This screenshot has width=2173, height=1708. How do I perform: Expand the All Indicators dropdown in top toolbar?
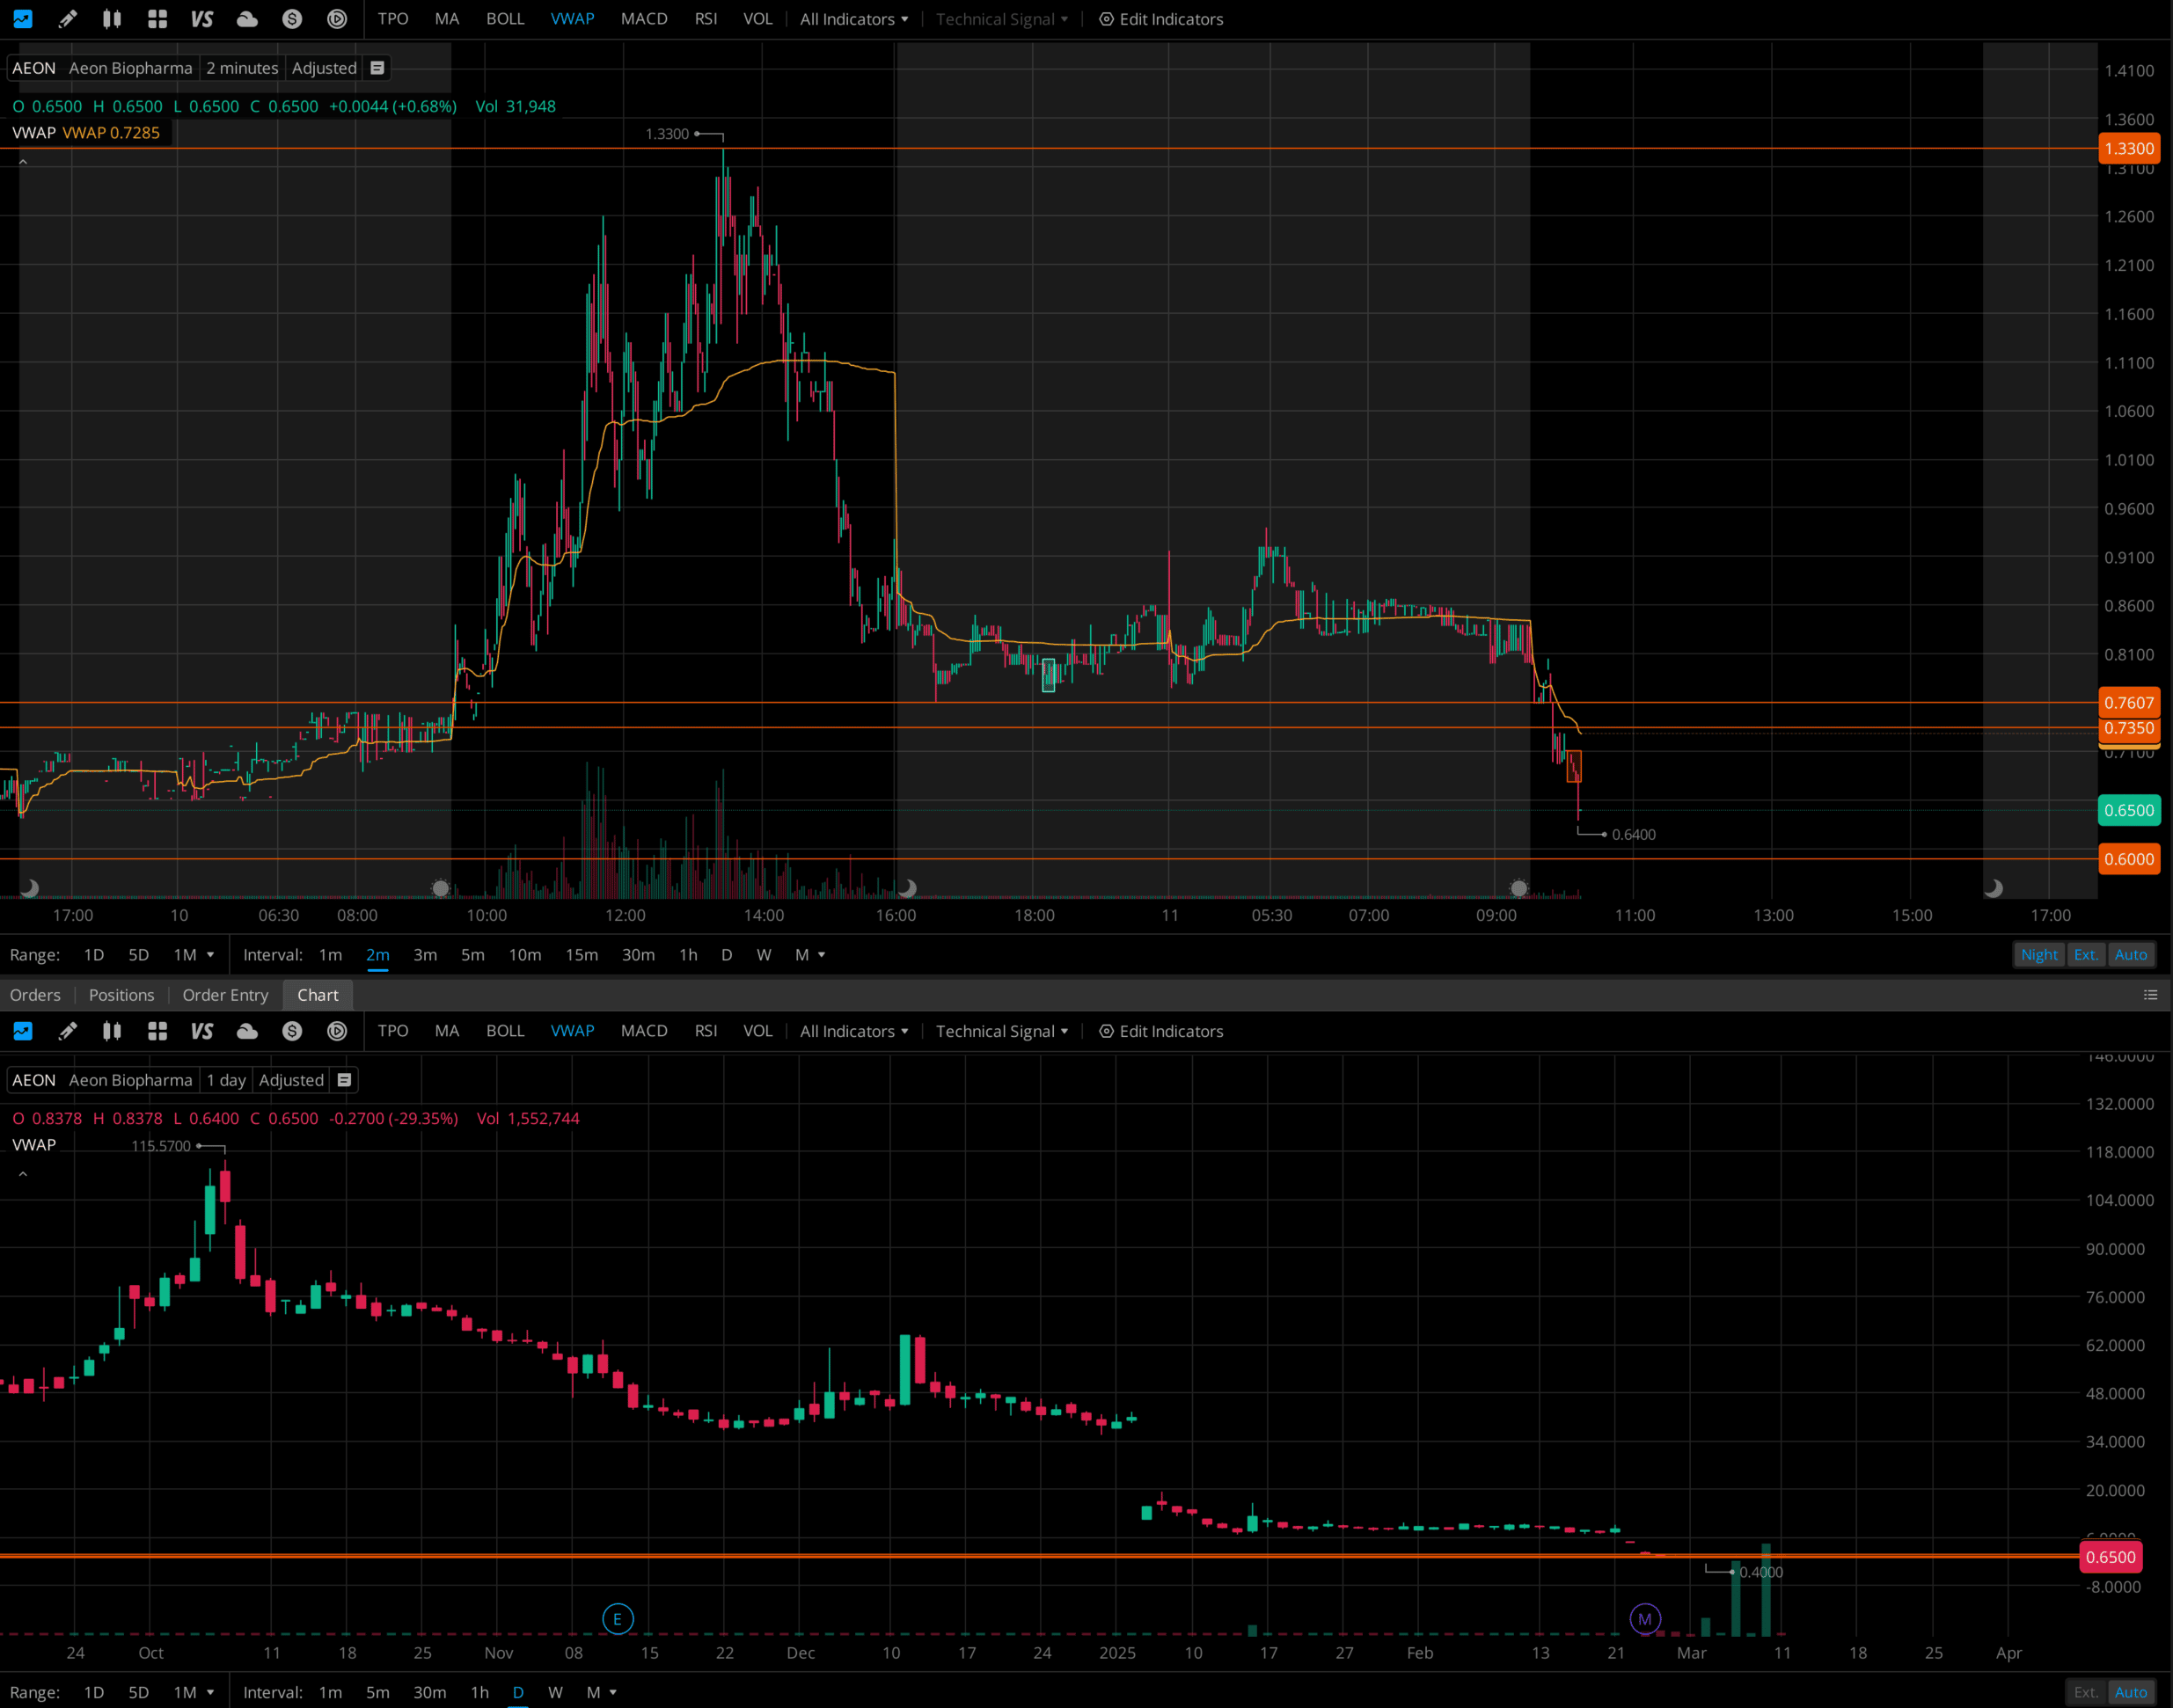853,19
